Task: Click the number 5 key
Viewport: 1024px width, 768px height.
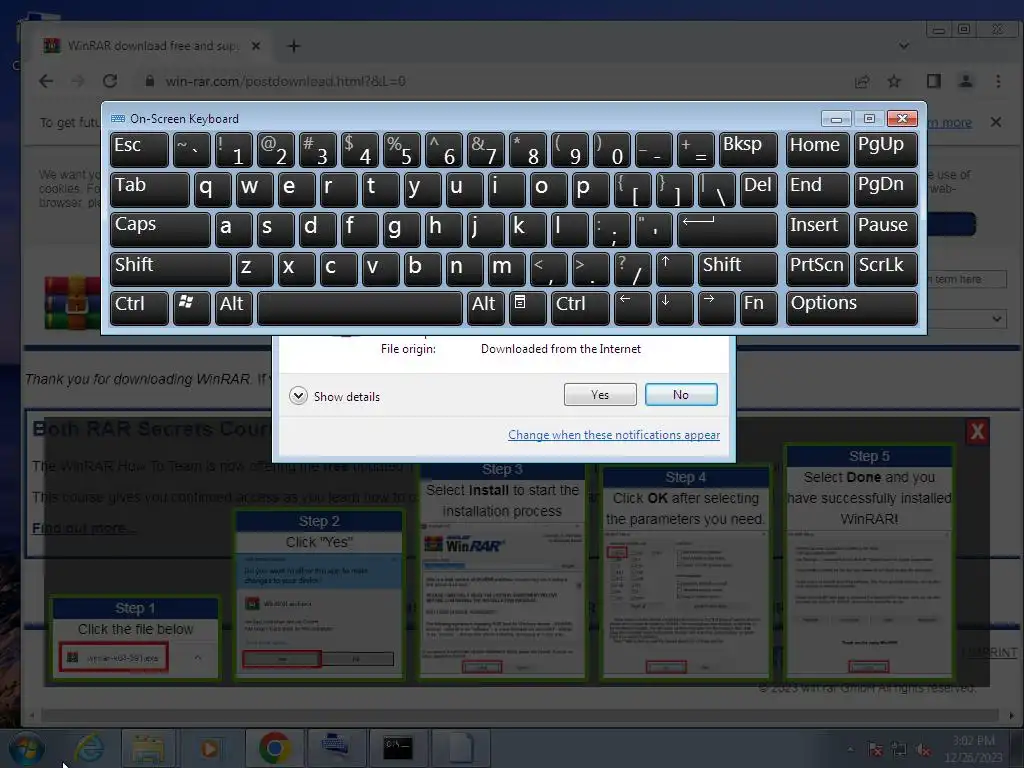Action: (x=401, y=150)
